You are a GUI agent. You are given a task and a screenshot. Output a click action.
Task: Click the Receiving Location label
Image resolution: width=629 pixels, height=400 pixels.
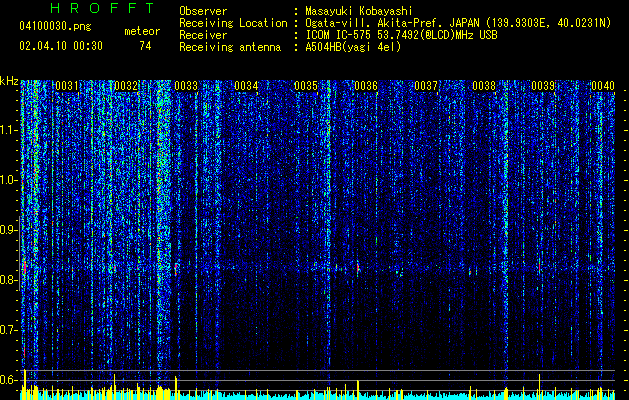(x=233, y=23)
